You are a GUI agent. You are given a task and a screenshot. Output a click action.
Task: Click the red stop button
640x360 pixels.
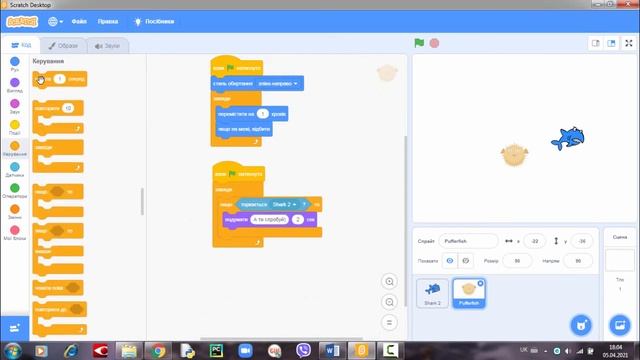click(x=434, y=43)
